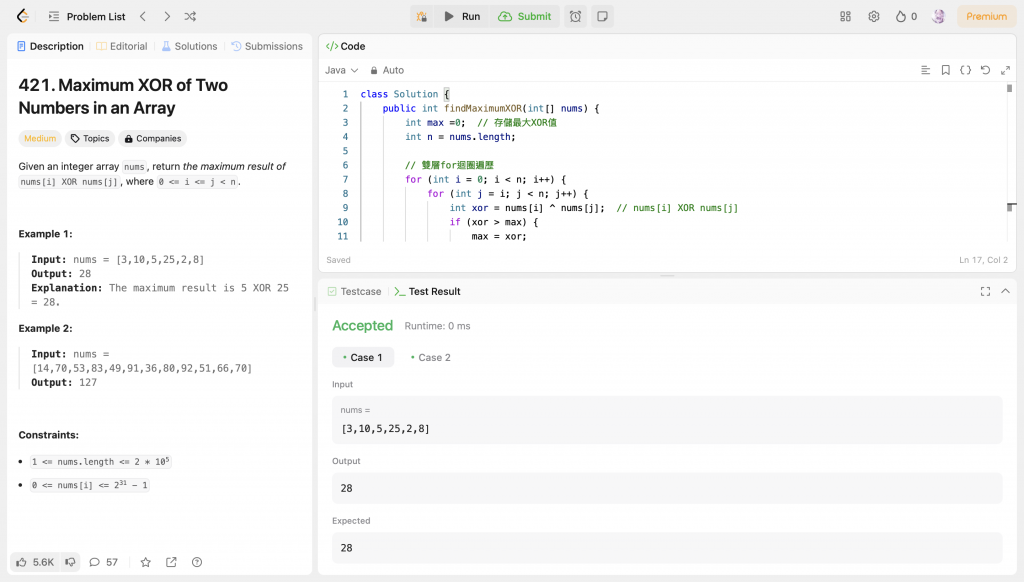
Task: Submit the solution
Action: pos(525,16)
